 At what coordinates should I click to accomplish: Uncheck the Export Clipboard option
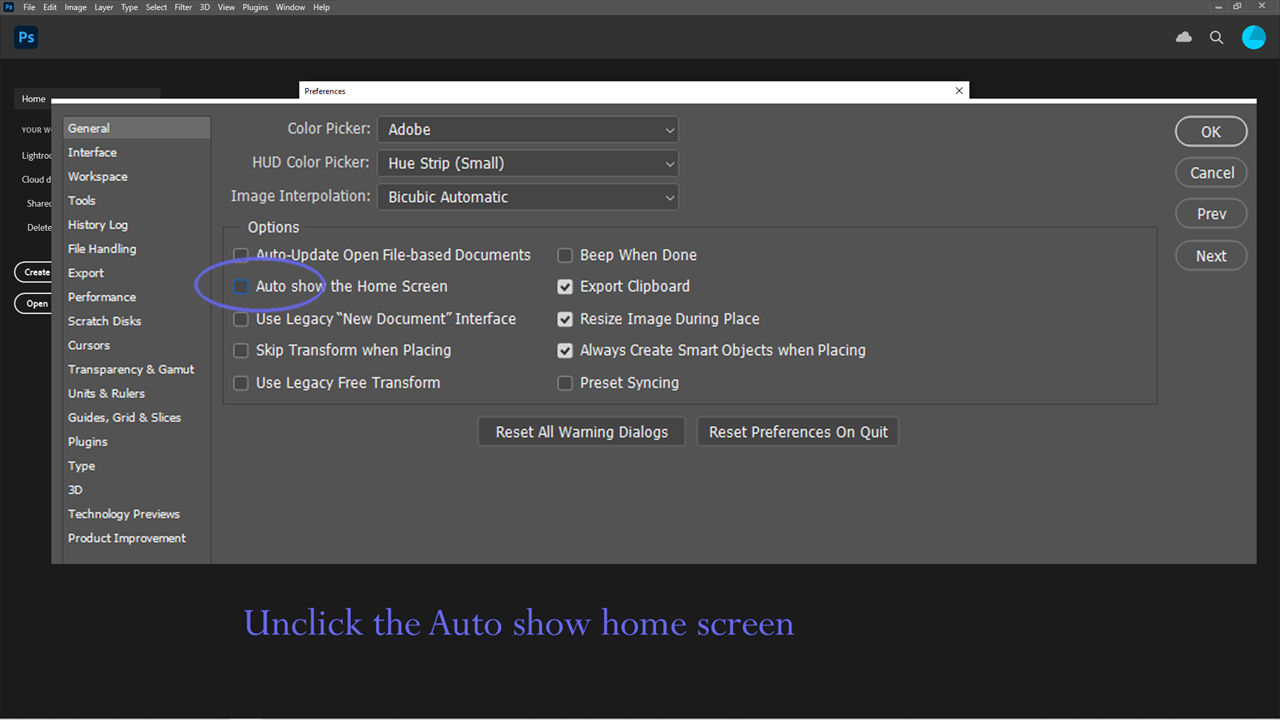tap(565, 286)
